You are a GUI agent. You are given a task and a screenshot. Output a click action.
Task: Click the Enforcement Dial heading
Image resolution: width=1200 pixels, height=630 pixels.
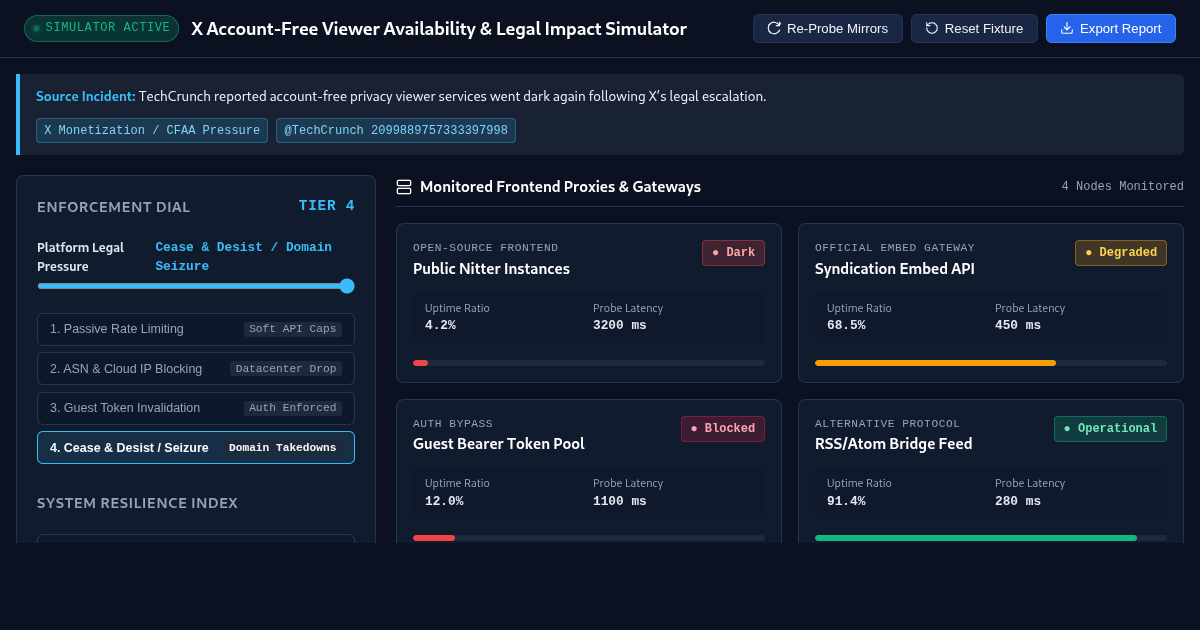[x=113, y=207]
